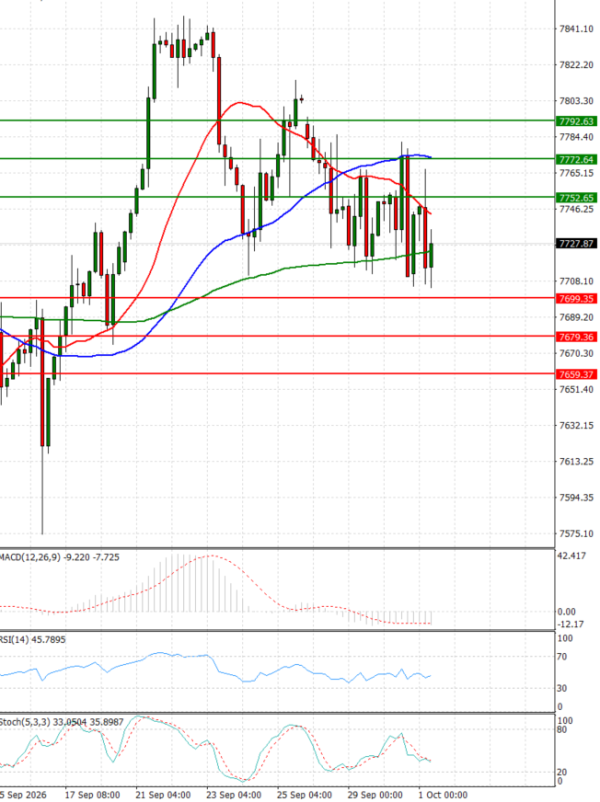Click the 7632.15 price axis value
Image resolution: width=600 pixels, height=802 pixels.
(576, 426)
